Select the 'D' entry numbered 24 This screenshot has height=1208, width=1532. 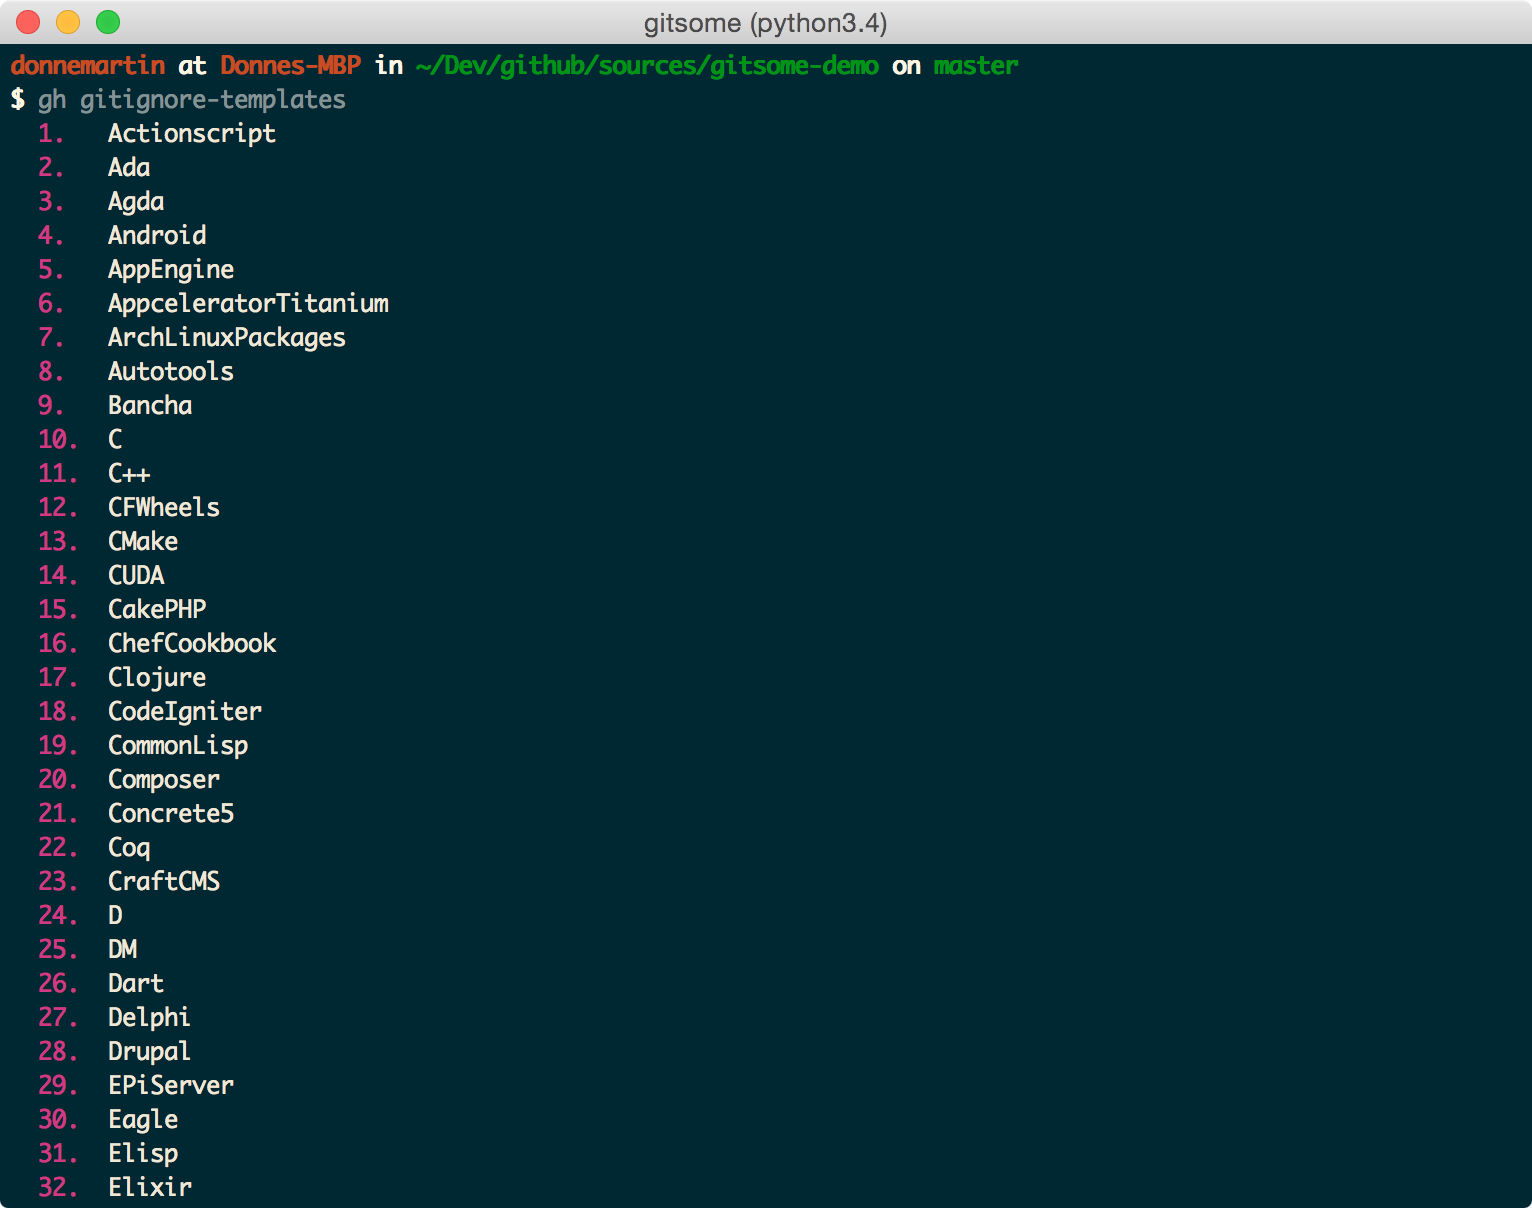click(x=115, y=916)
